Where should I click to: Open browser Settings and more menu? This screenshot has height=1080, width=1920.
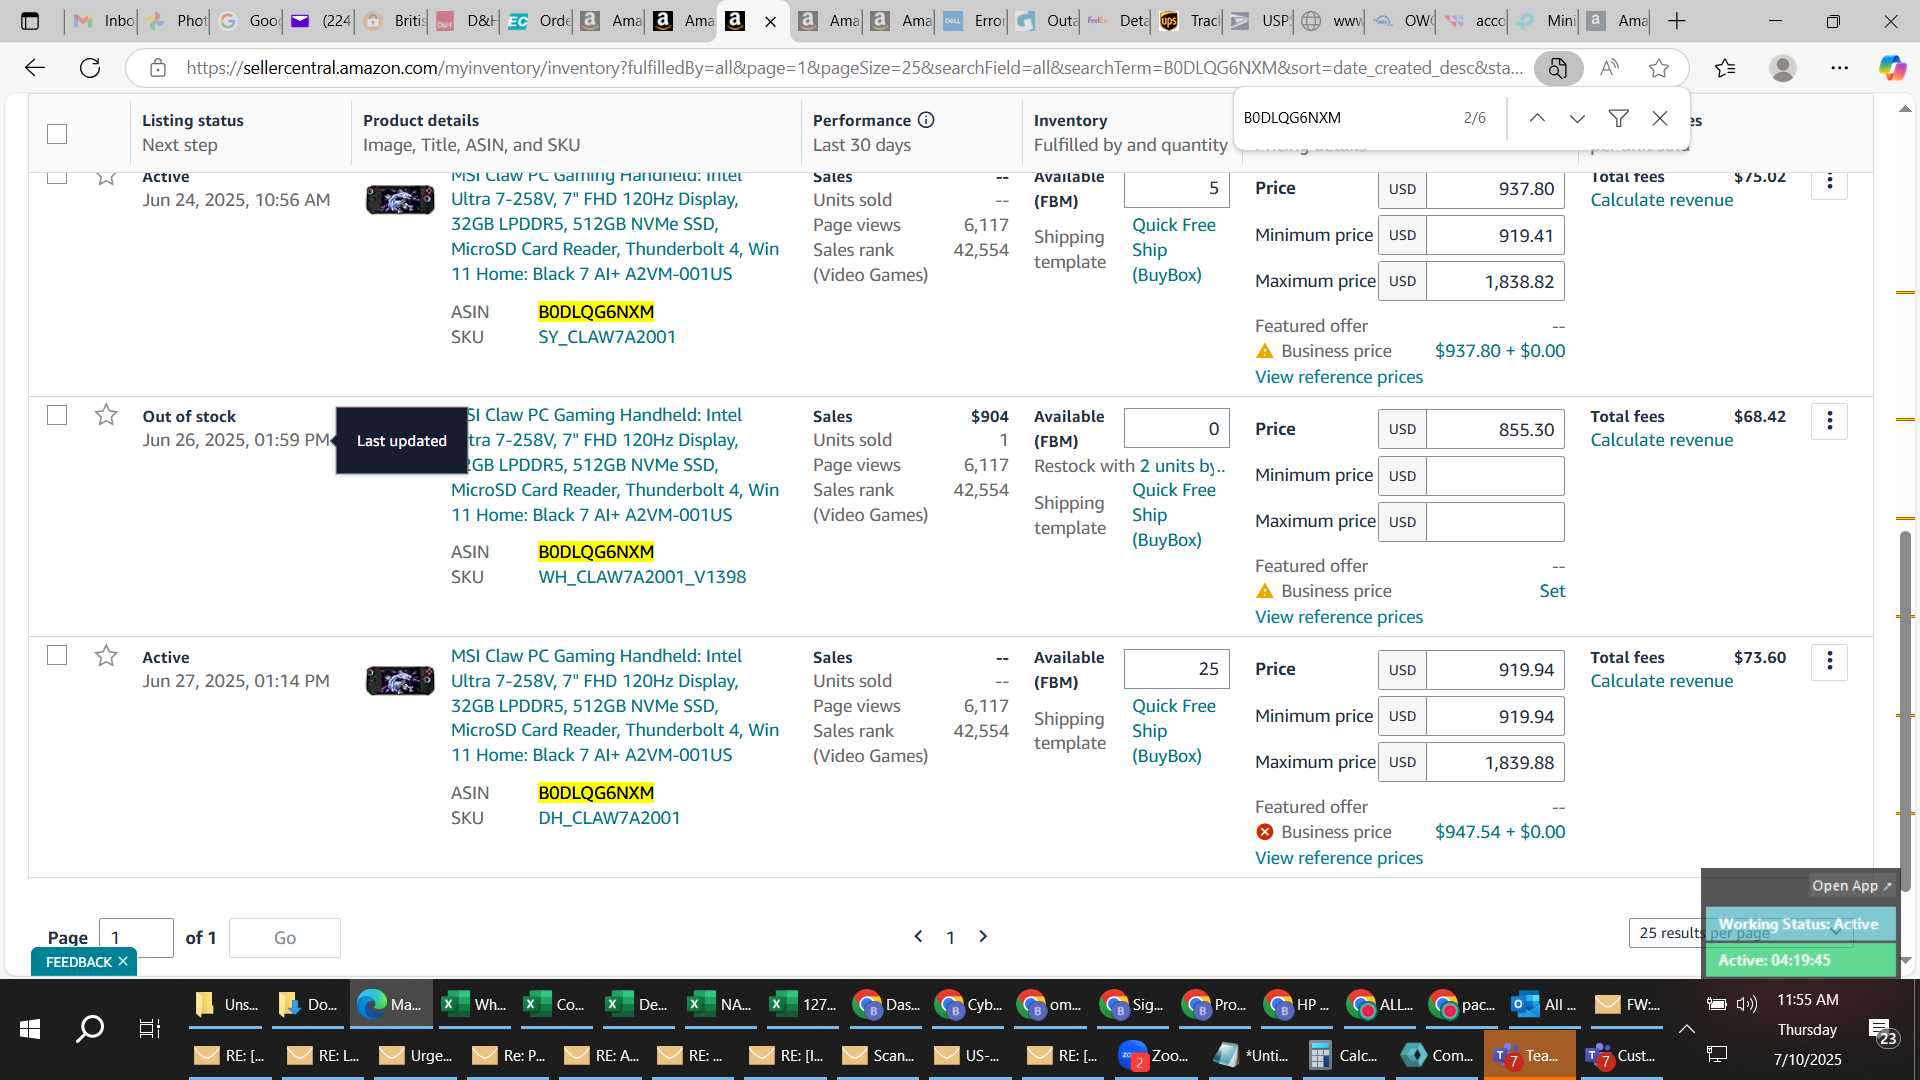tap(1839, 68)
